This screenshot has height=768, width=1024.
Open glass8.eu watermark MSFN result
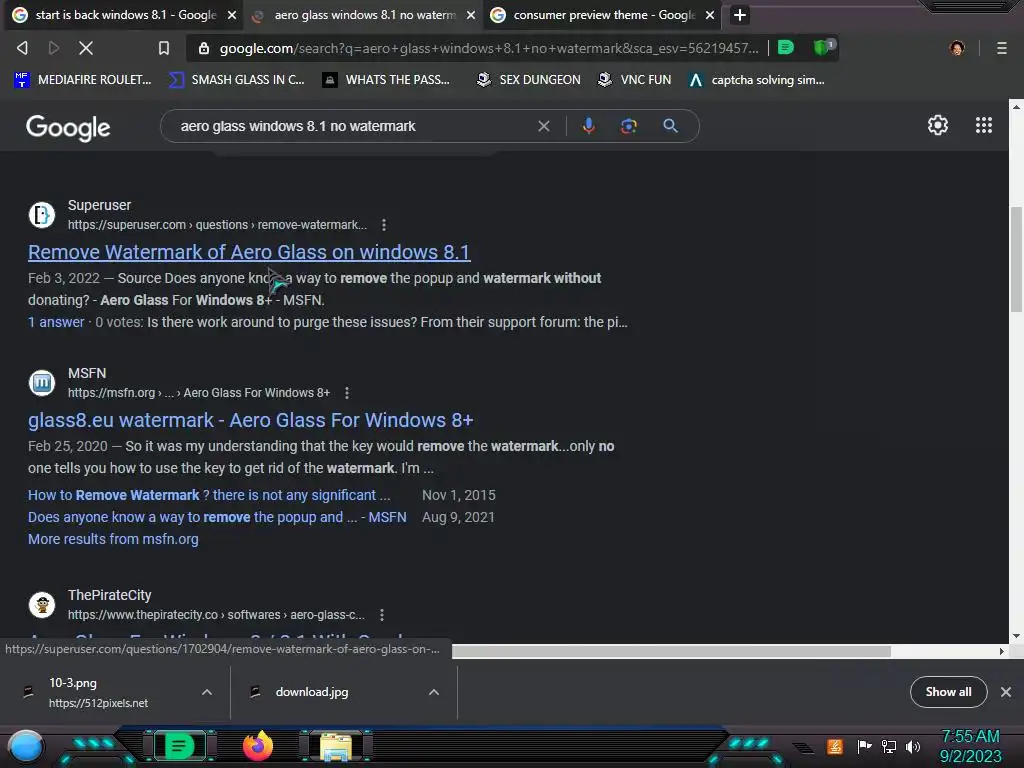[250, 420]
